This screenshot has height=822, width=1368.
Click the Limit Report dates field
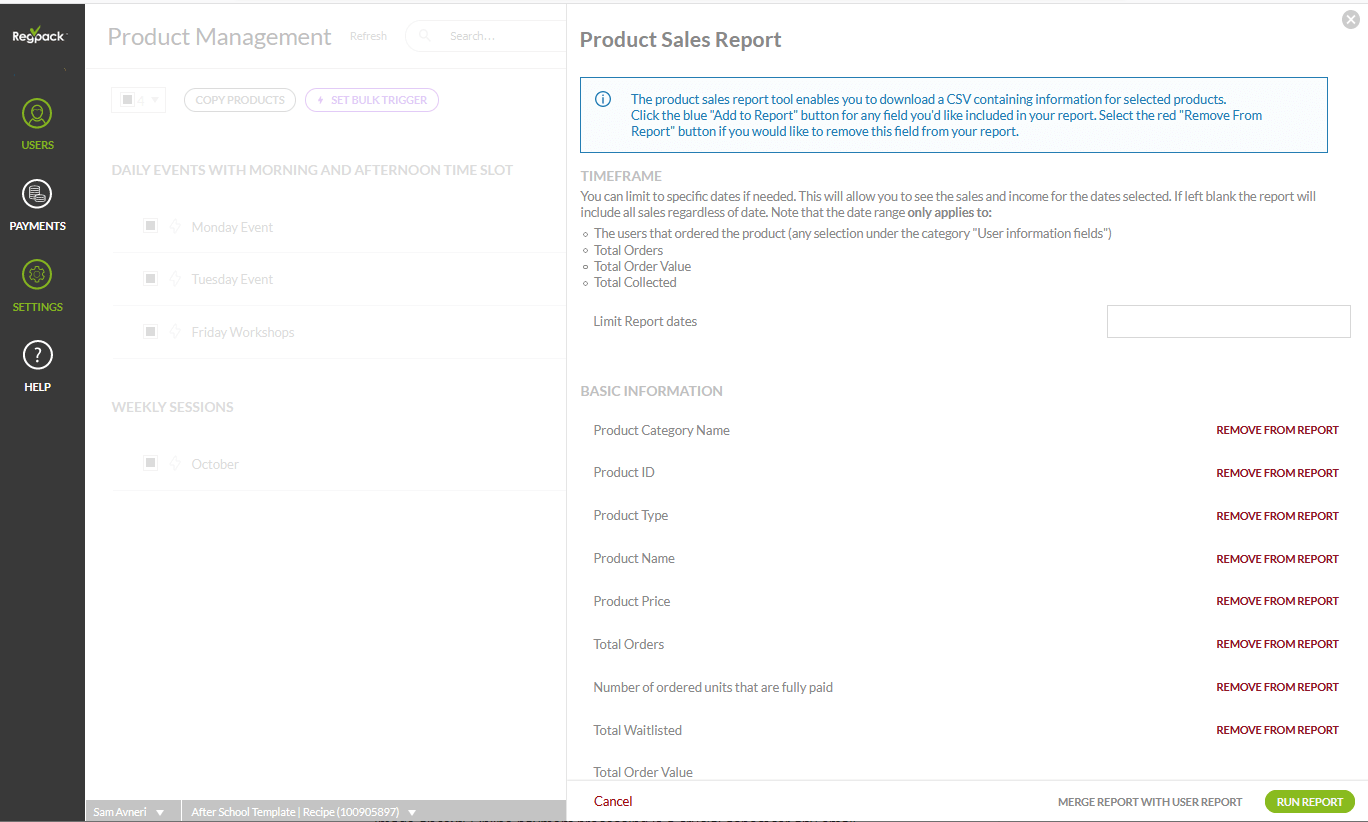(1228, 322)
